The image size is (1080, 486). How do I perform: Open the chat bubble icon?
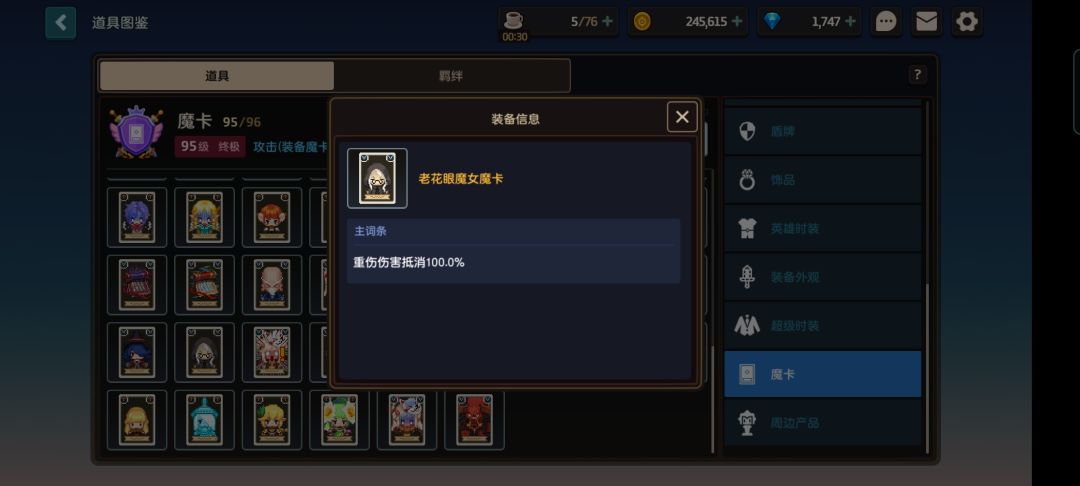(886, 22)
